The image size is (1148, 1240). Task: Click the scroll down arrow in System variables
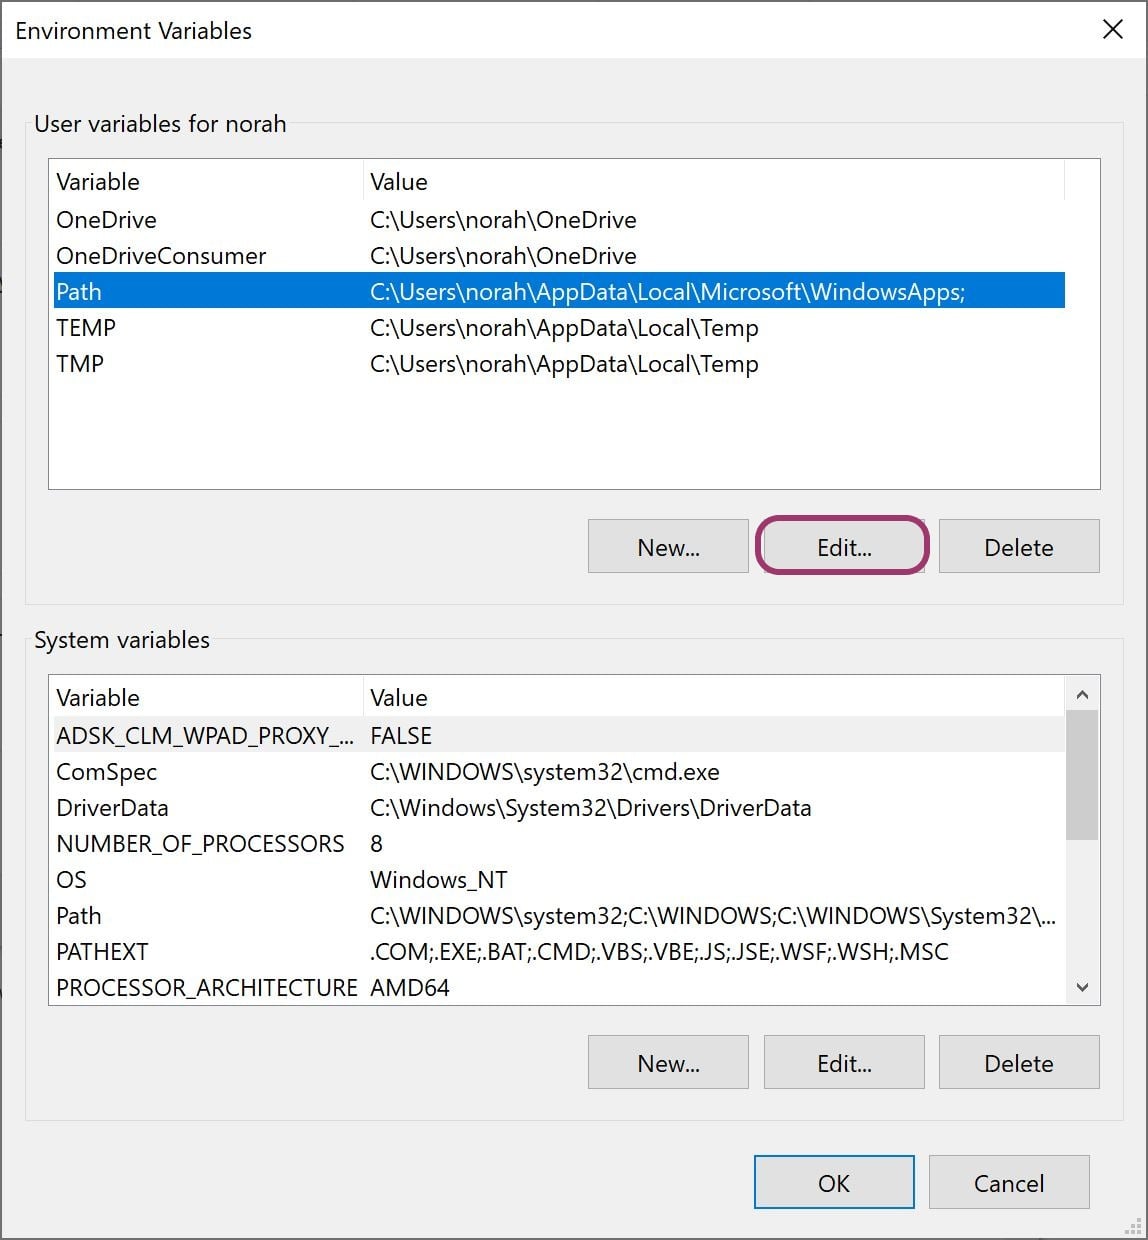pos(1082,987)
